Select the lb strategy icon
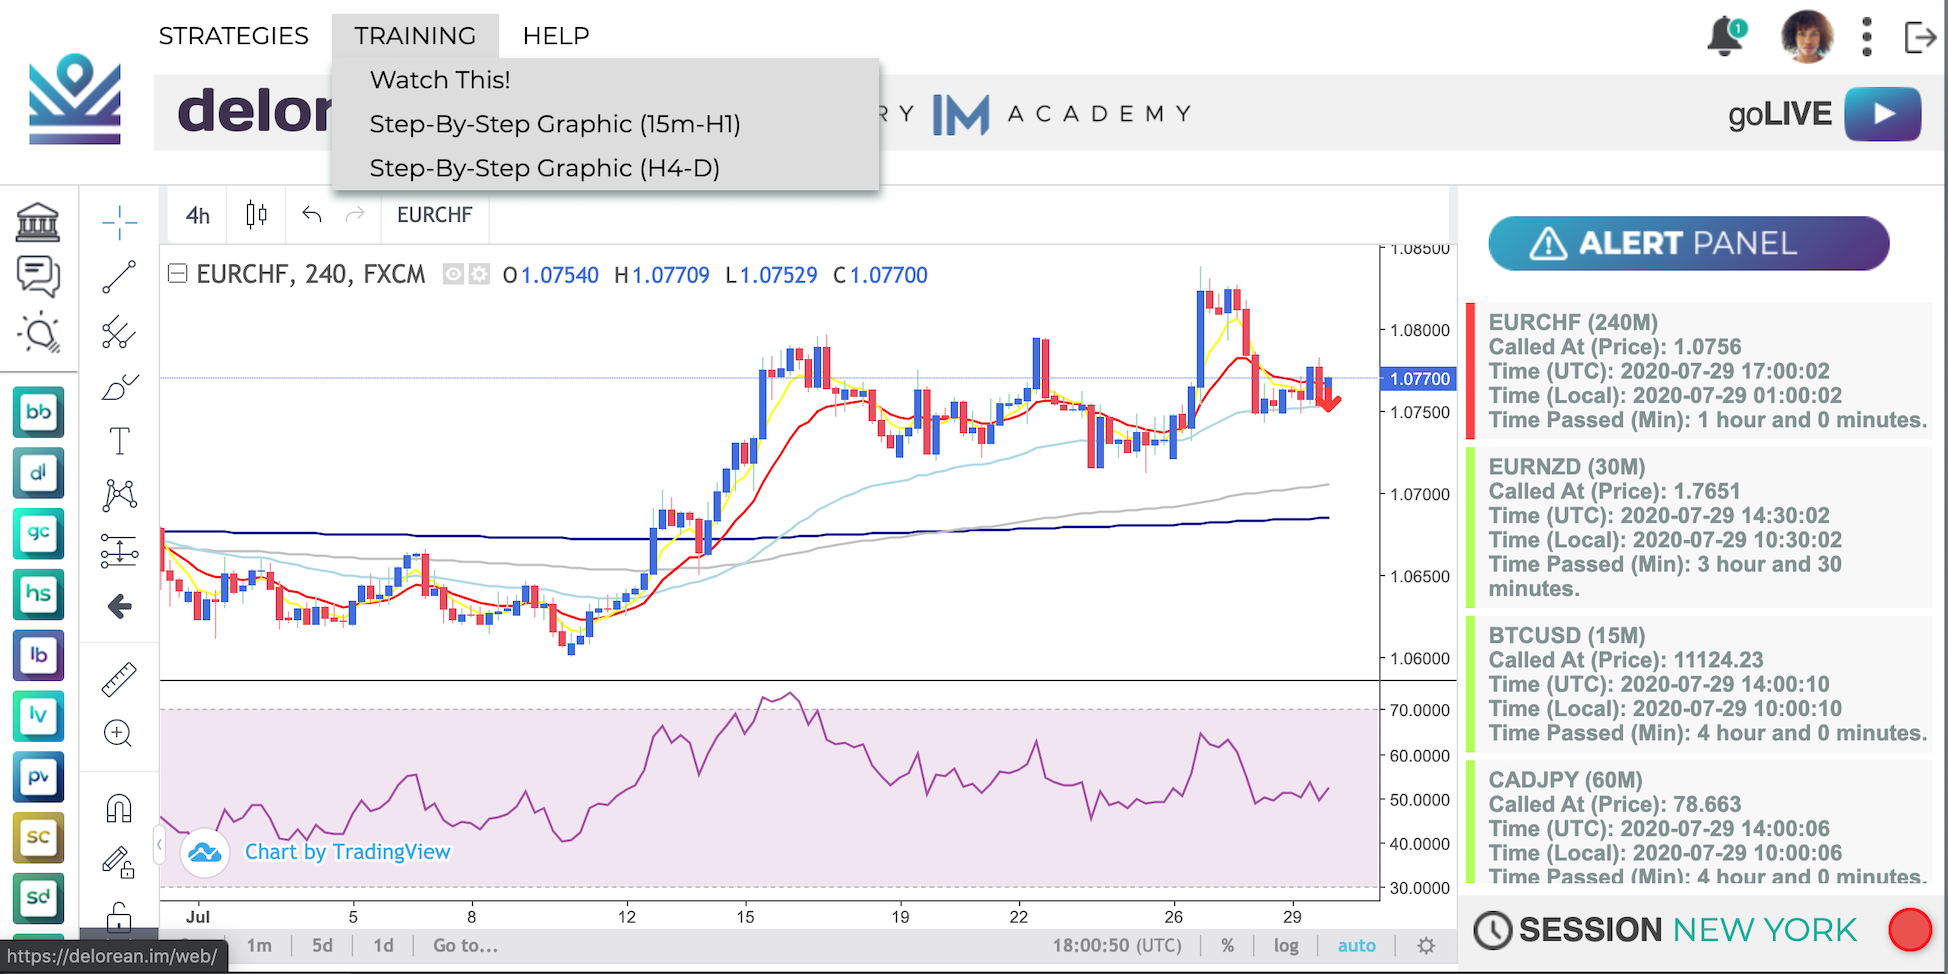Screen dimensions: 1948x974 (x=38, y=655)
